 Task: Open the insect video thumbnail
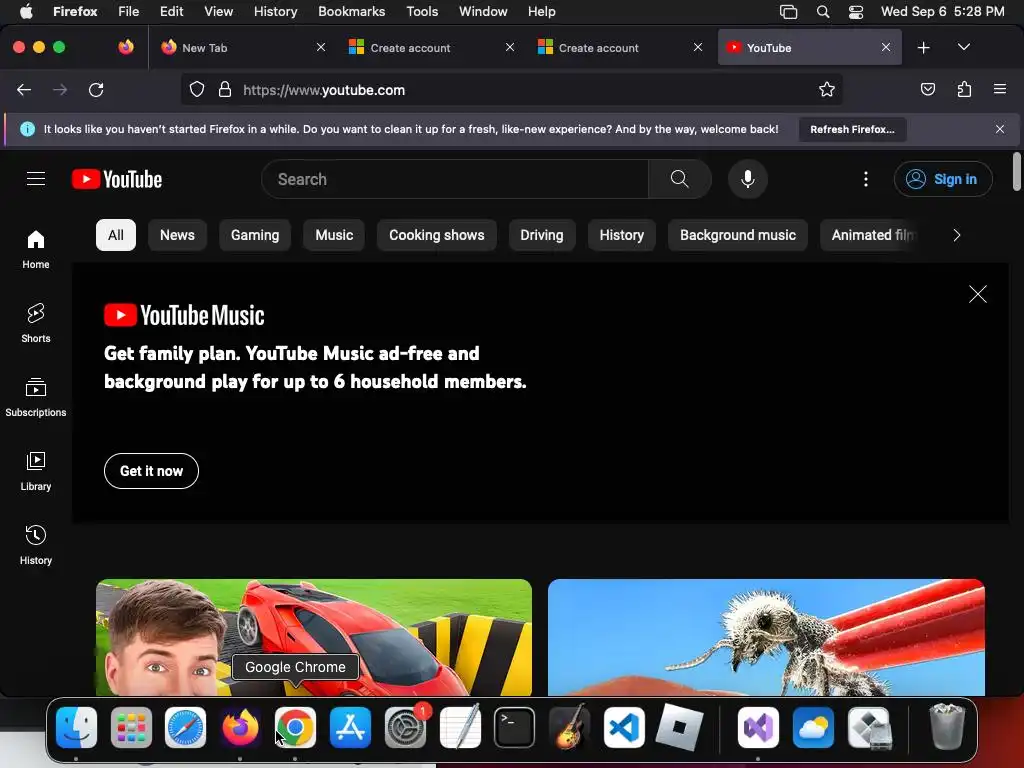tap(766, 637)
